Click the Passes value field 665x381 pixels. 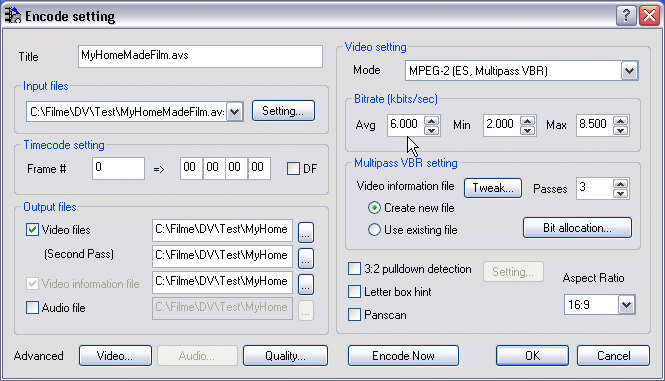coord(594,188)
